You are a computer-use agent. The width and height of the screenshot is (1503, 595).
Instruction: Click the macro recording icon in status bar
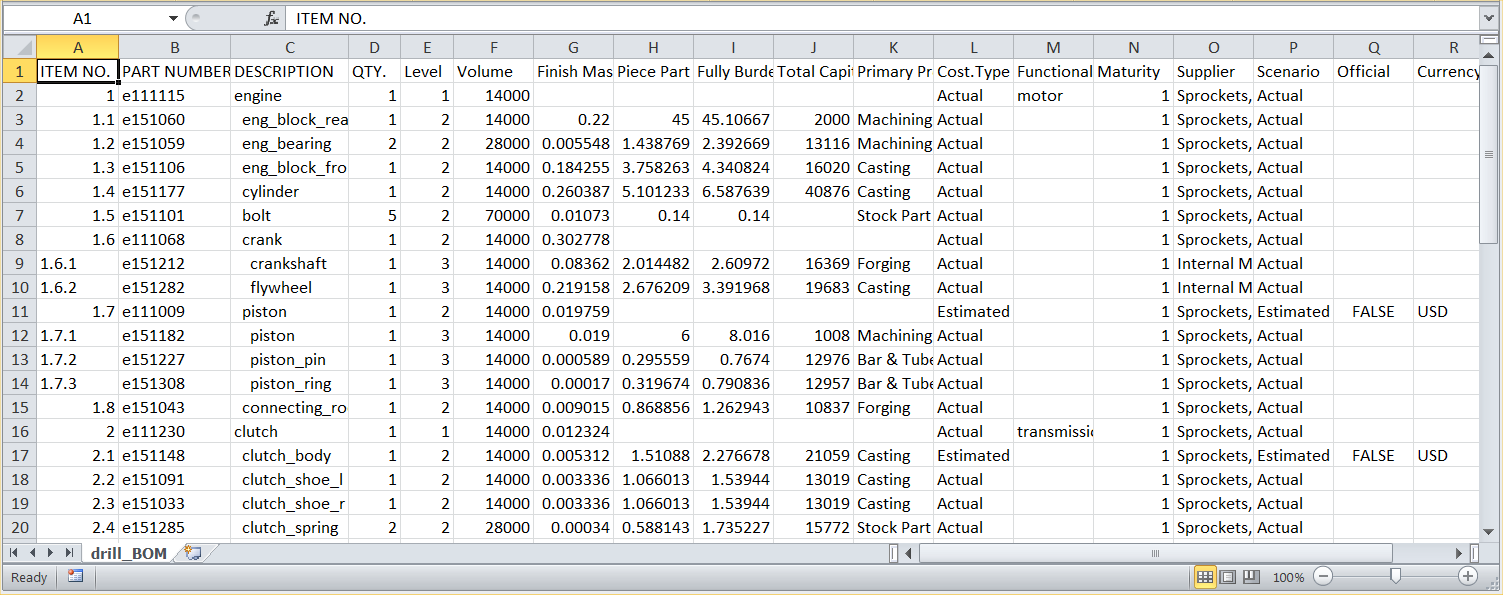point(76,577)
